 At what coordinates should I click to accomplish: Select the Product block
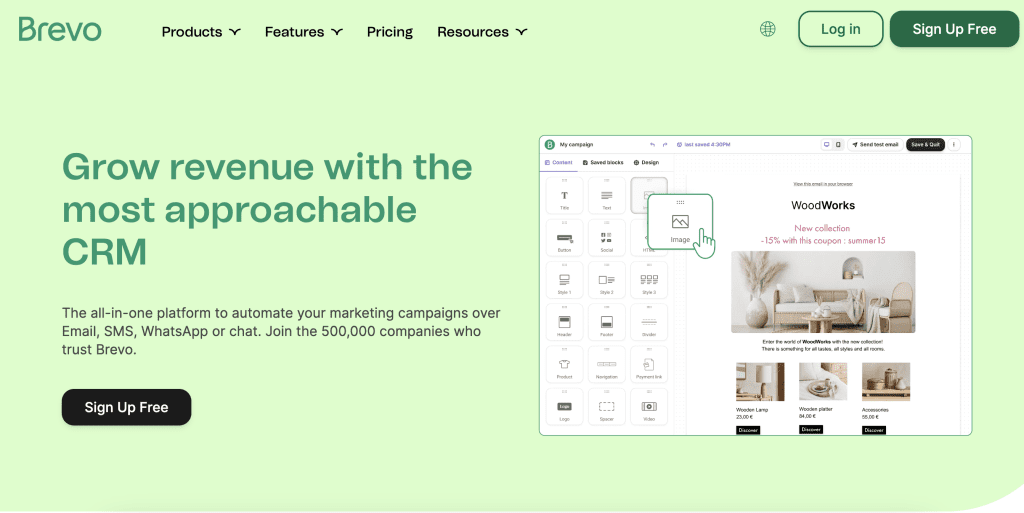[x=564, y=365]
